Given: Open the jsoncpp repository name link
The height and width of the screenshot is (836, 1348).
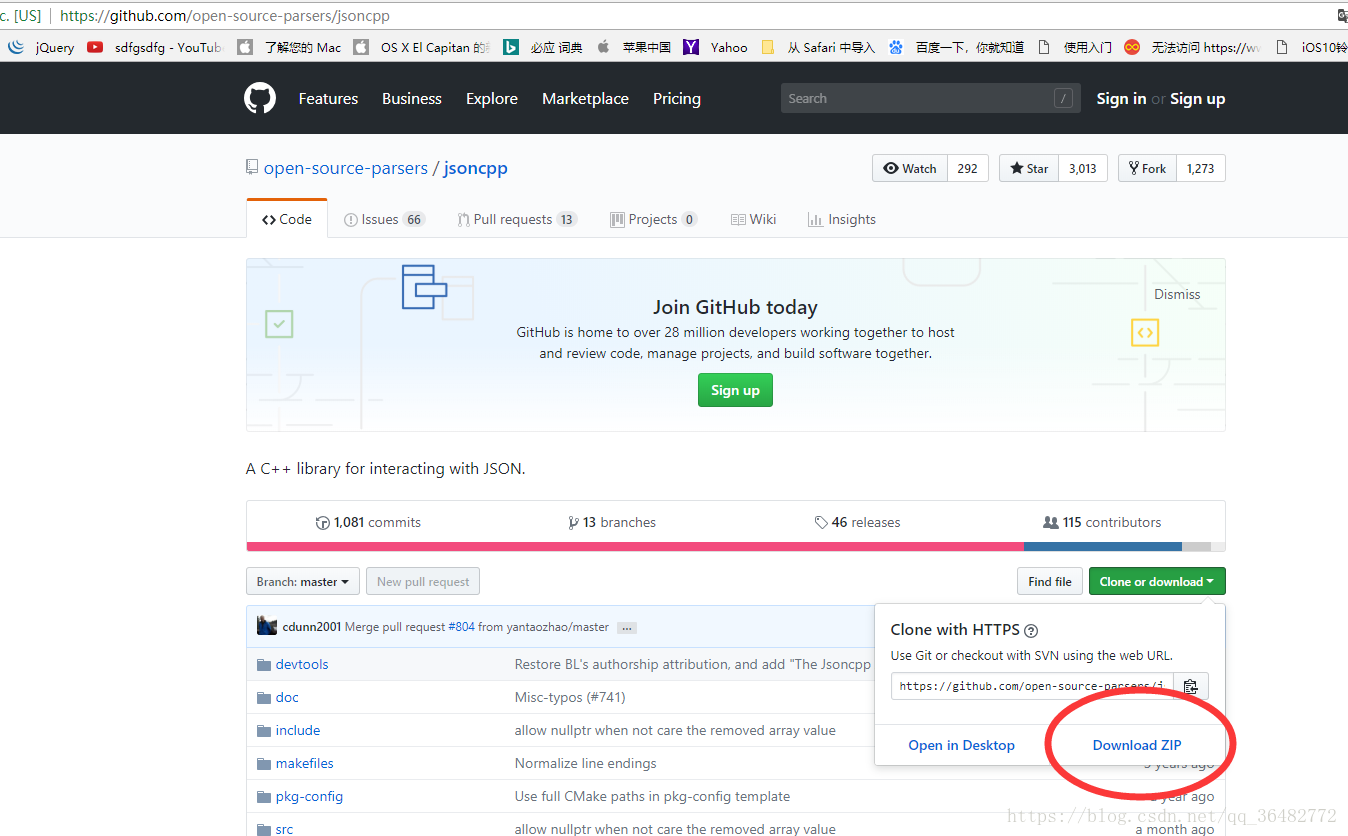Looking at the screenshot, I should point(476,168).
